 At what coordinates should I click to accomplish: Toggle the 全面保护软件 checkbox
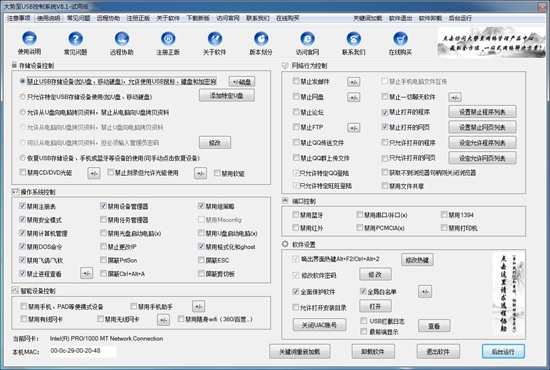coord(296,291)
